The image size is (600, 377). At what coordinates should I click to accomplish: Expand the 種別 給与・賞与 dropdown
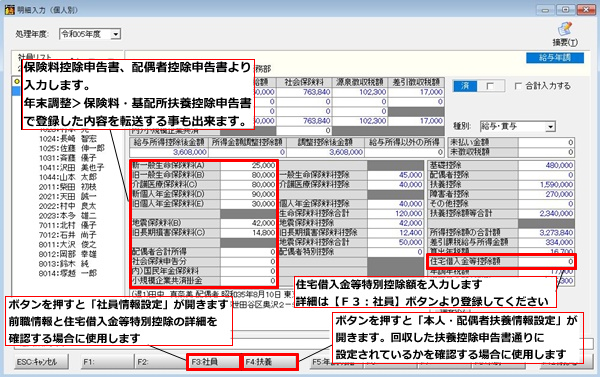pyautogui.click(x=550, y=127)
